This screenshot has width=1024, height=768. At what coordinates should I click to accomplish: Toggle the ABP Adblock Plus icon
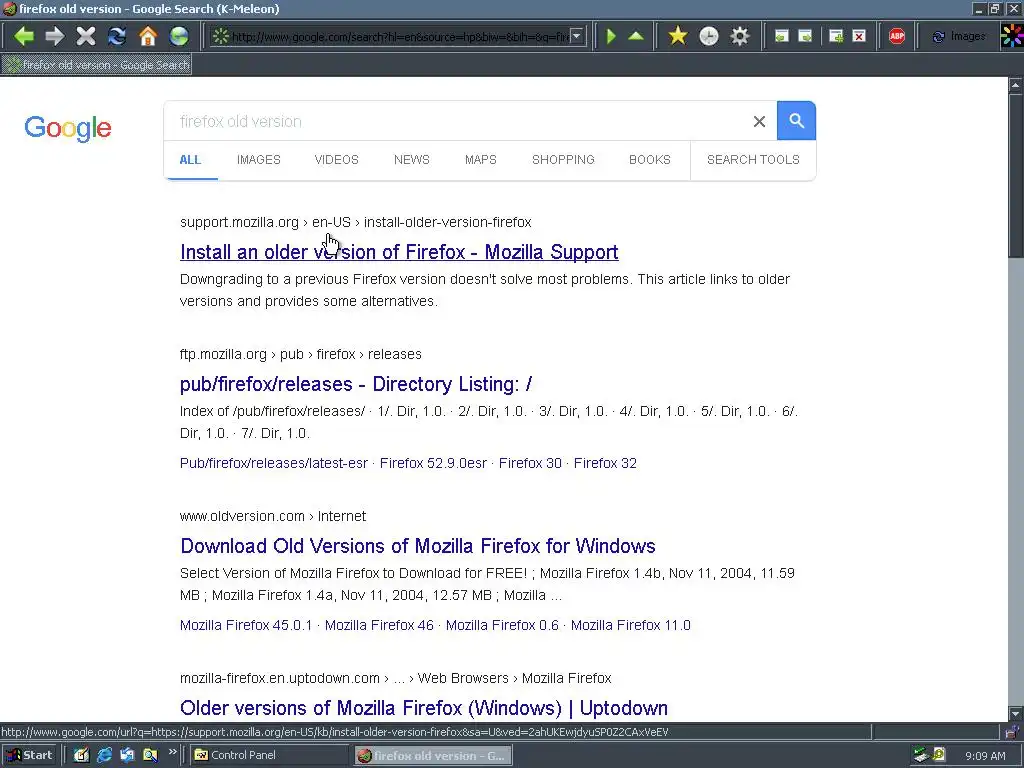coord(897,37)
